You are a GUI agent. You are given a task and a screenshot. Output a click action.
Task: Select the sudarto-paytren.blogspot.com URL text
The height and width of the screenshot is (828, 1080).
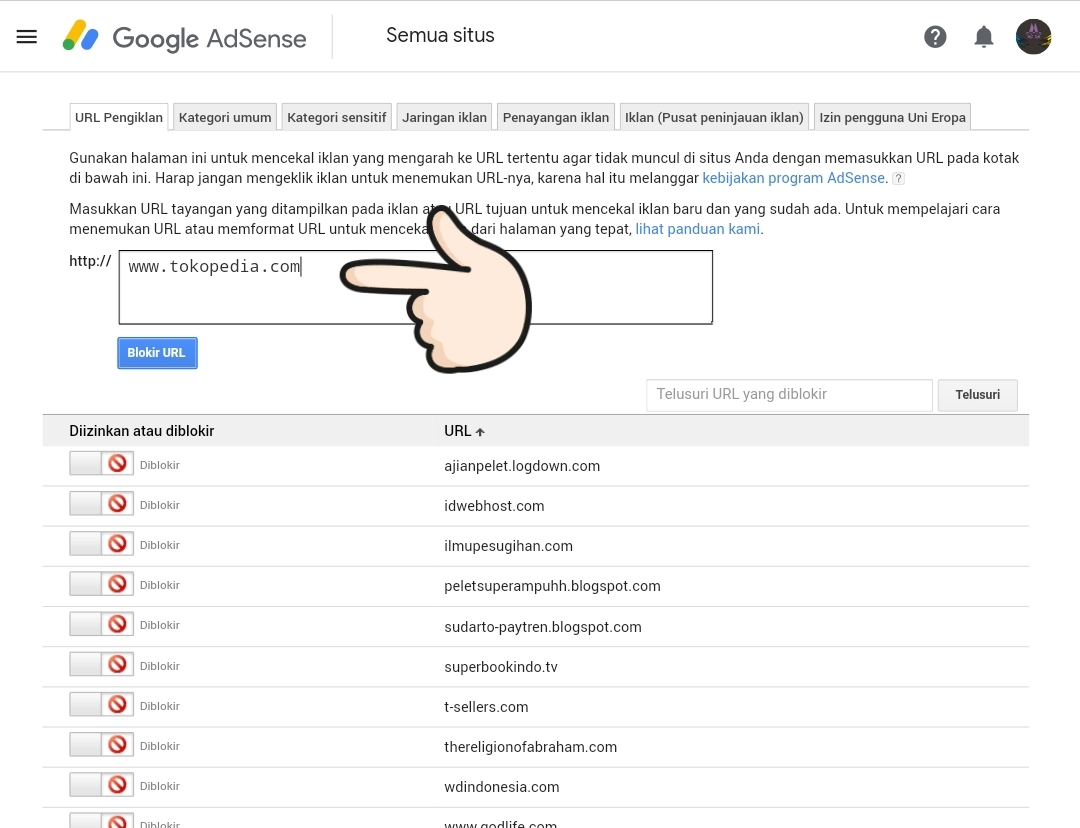(x=543, y=627)
